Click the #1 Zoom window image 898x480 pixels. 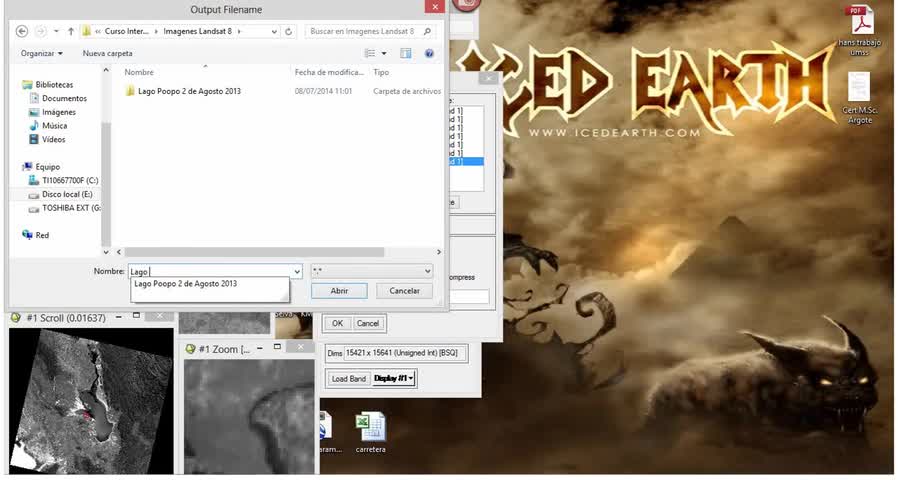tap(250, 416)
